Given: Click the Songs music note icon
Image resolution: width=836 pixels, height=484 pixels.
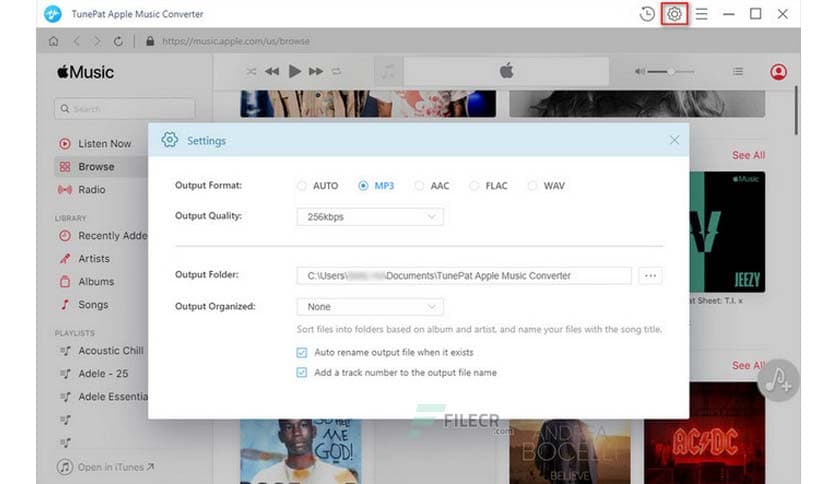Looking at the screenshot, I should 65,304.
